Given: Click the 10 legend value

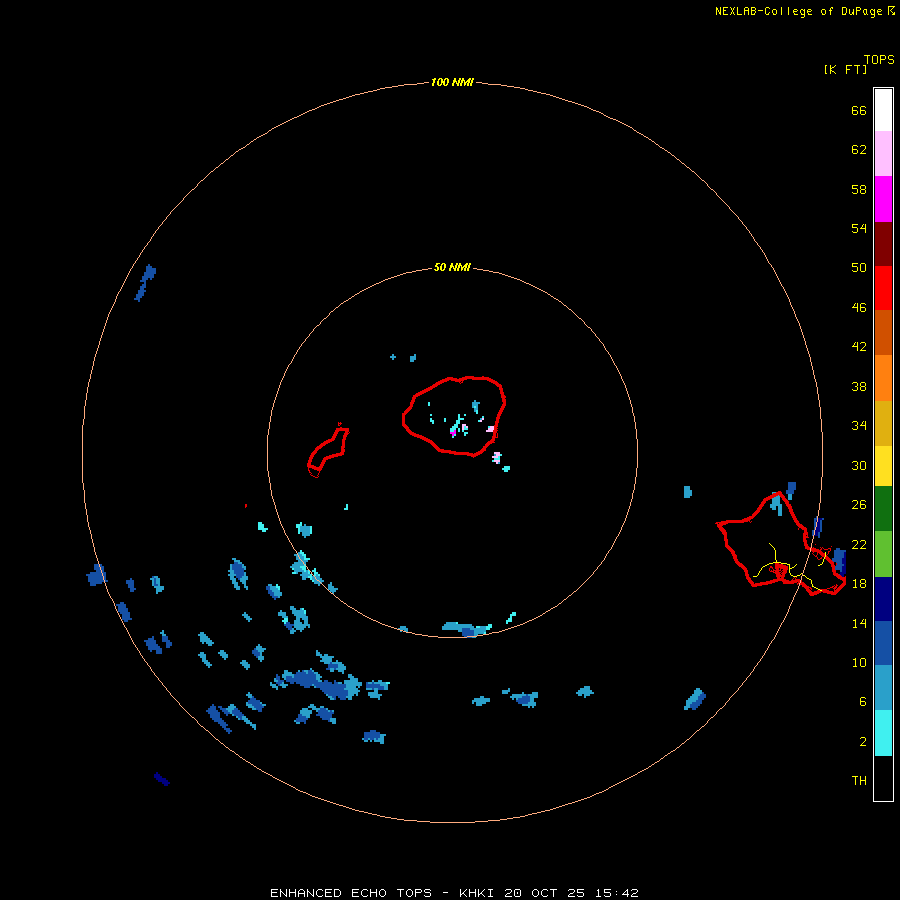Looking at the screenshot, I should point(859,662).
